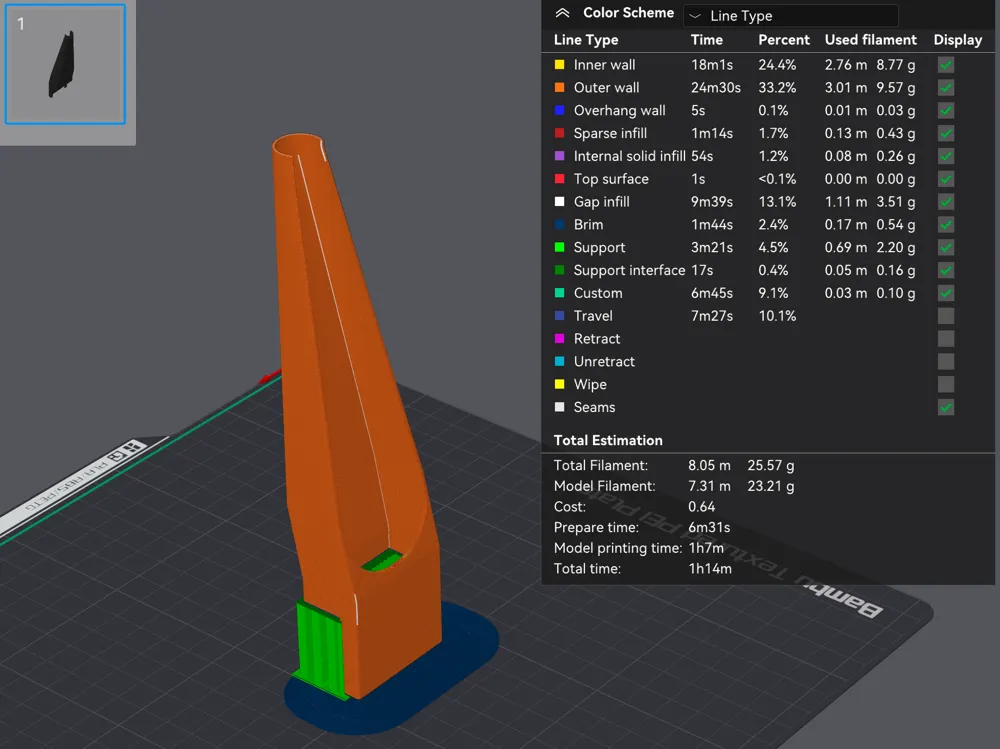Click the yellow Inner wall color swatch
The width and height of the screenshot is (1000, 749).
click(559, 64)
